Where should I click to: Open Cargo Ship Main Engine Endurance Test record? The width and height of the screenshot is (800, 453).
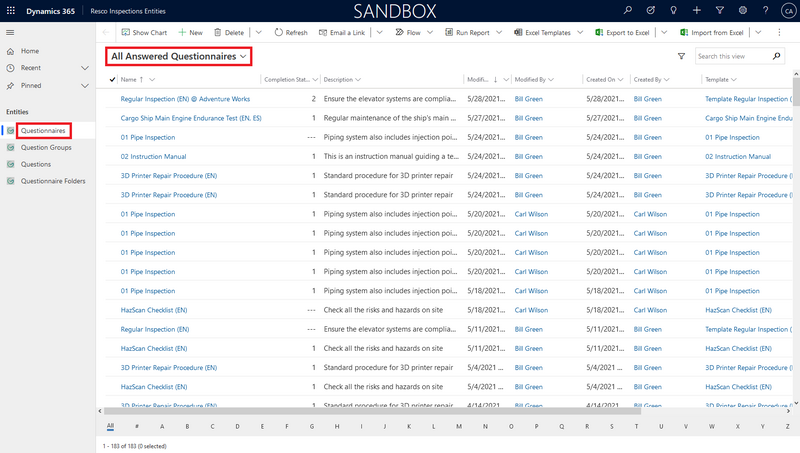[191, 118]
